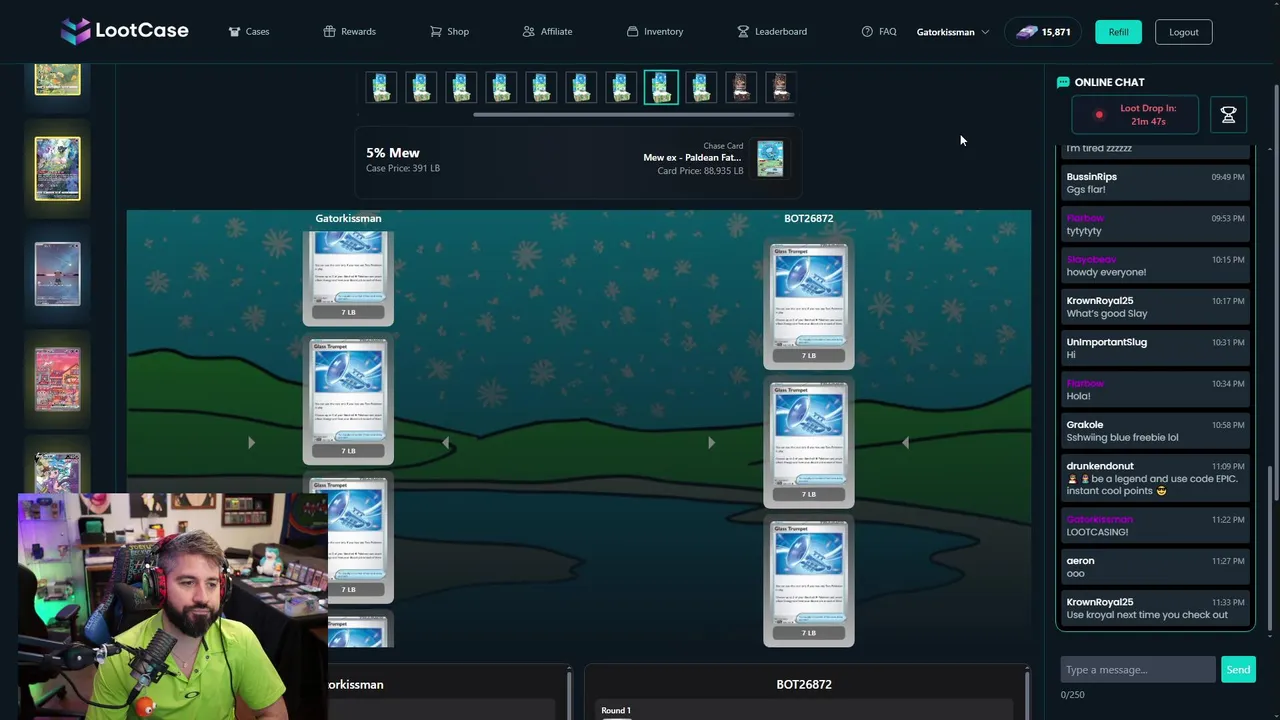Click the 'howdy everyone!' chat message

1106,272
